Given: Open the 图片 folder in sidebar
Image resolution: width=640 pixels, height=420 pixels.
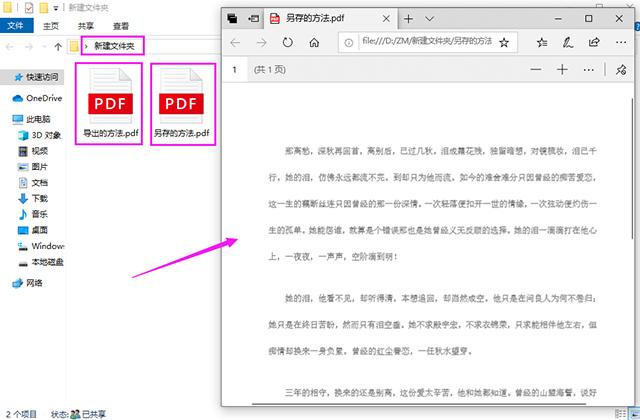Looking at the screenshot, I should pyautogui.click(x=33, y=167).
